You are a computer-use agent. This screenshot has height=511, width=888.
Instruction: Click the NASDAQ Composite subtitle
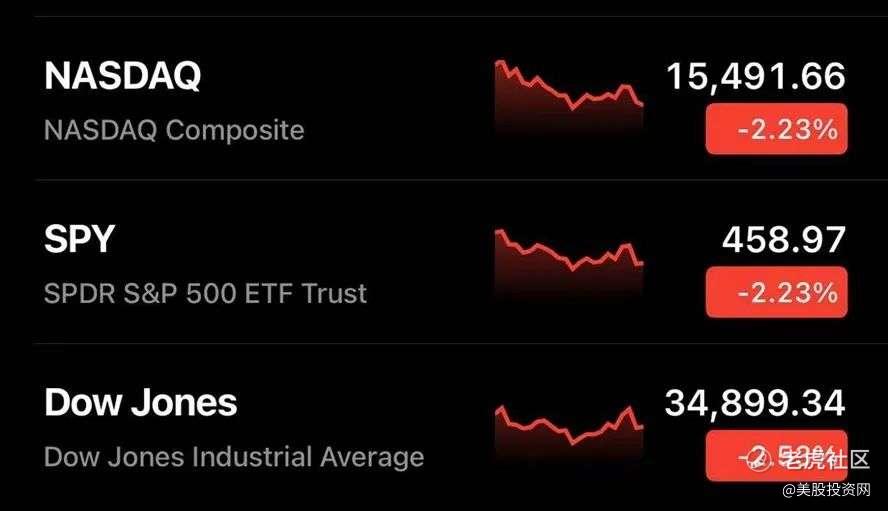tap(174, 130)
